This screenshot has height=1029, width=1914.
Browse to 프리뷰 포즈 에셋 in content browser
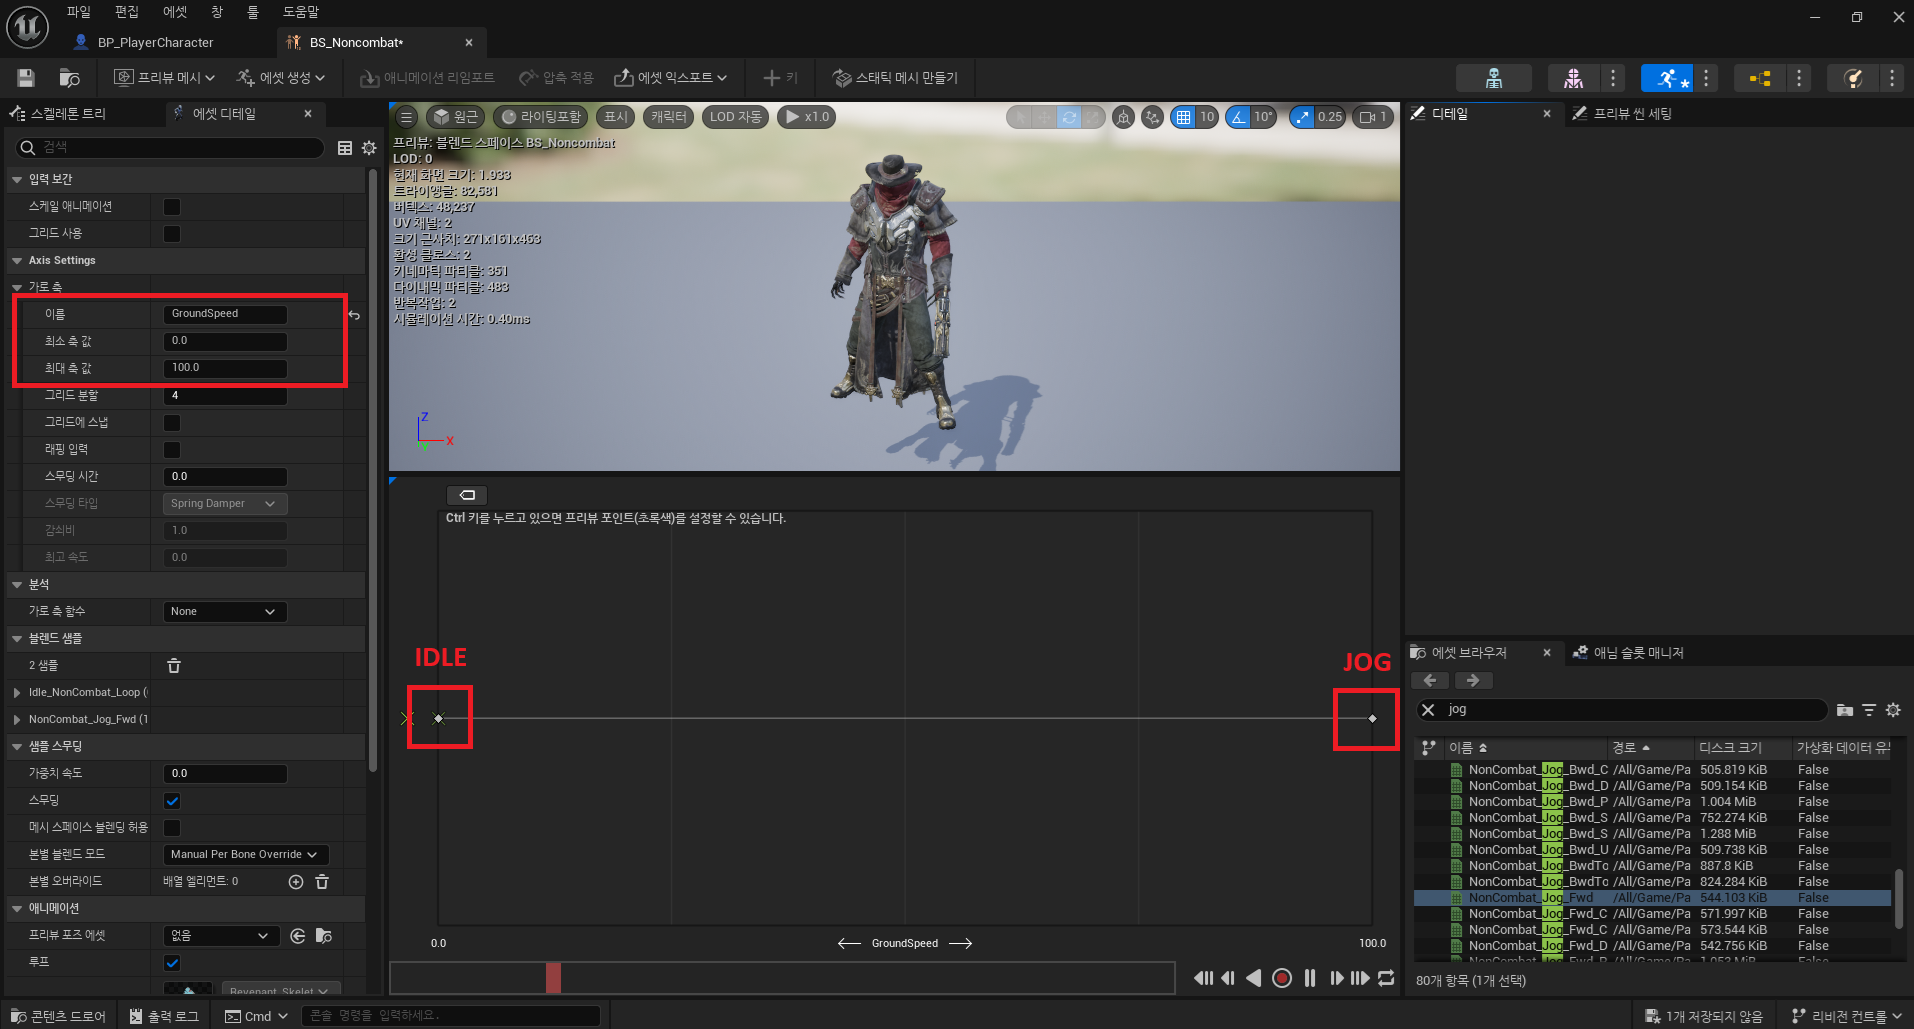[x=323, y=936]
